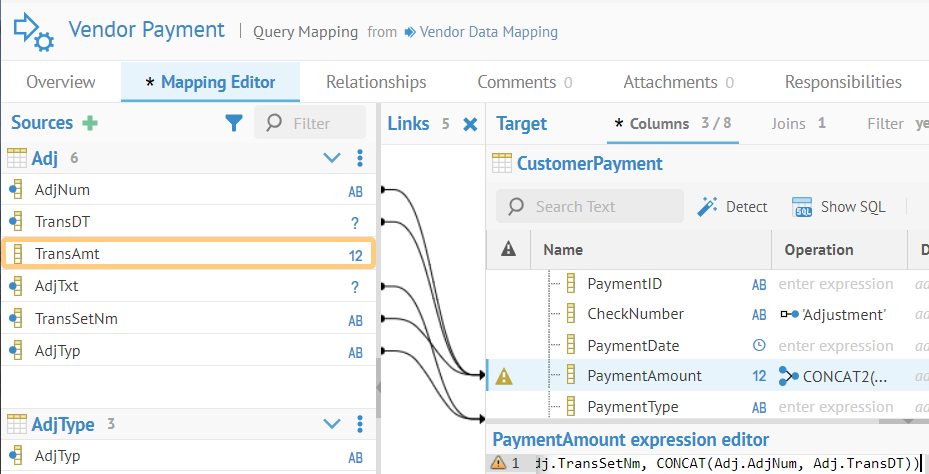Switch to the Relationships tab
Viewport: 929px width, 474px height.
click(x=376, y=82)
